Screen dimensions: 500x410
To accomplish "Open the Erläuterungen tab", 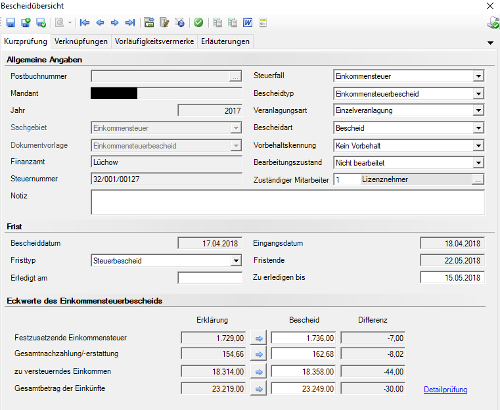I will (x=225, y=41).
